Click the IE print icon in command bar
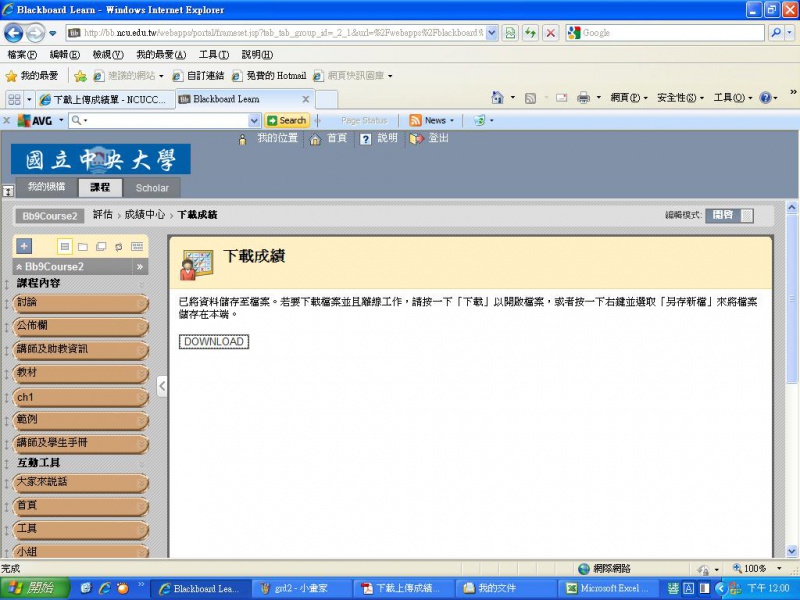 pyautogui.click(x=583, y=98)
